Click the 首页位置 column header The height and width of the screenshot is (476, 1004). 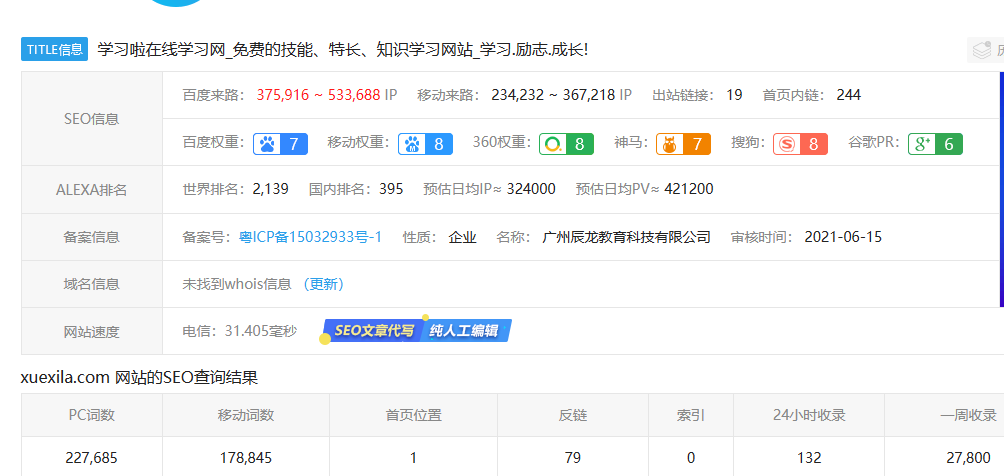414,415
